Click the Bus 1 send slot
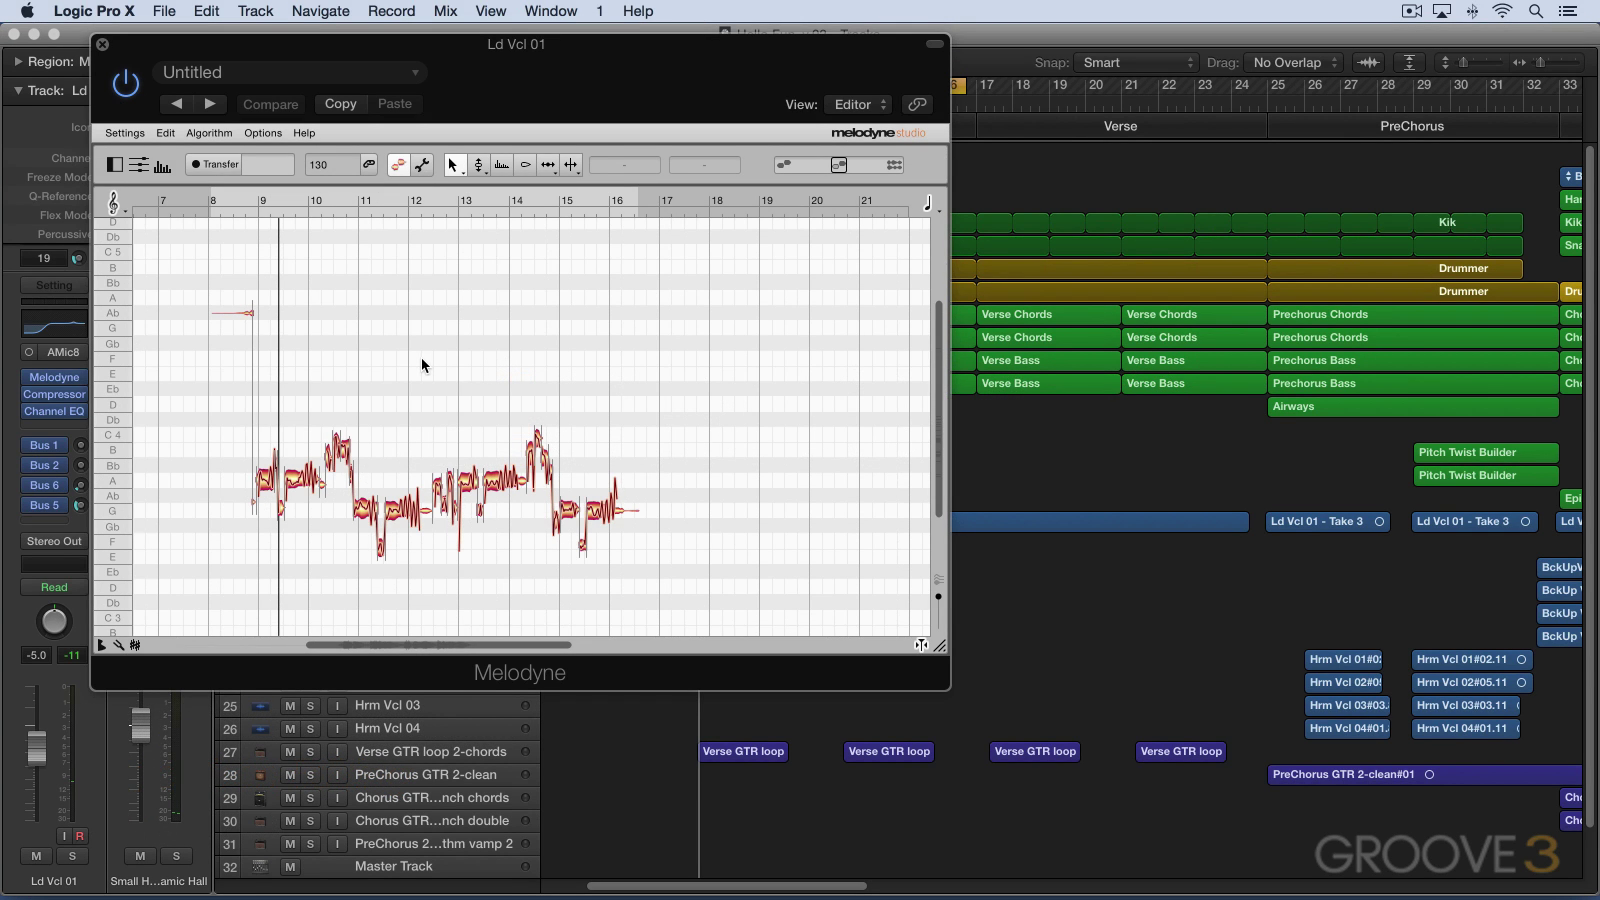Screen dimensions: 1600x900 (x=45, y=445)
